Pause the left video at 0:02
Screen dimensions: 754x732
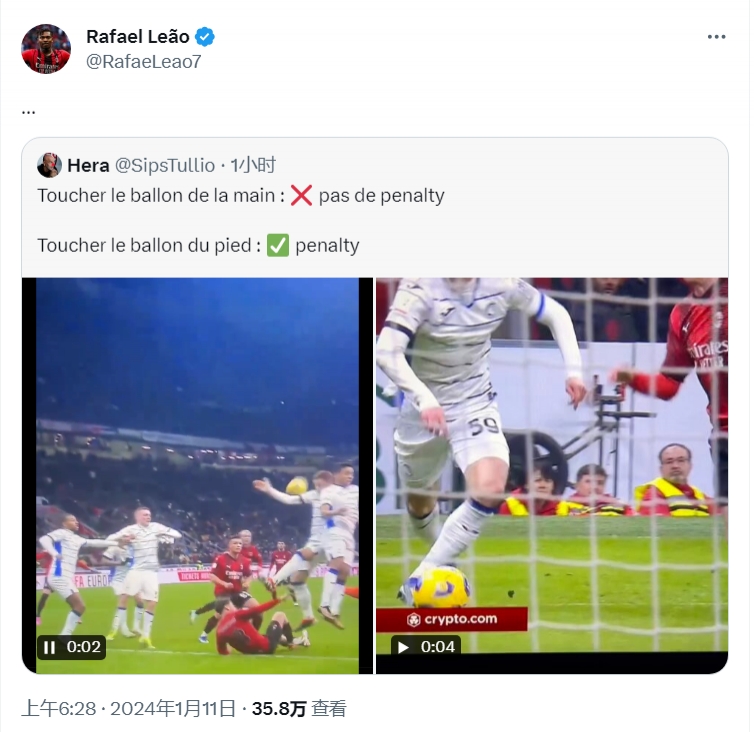(x=49, y=647)
